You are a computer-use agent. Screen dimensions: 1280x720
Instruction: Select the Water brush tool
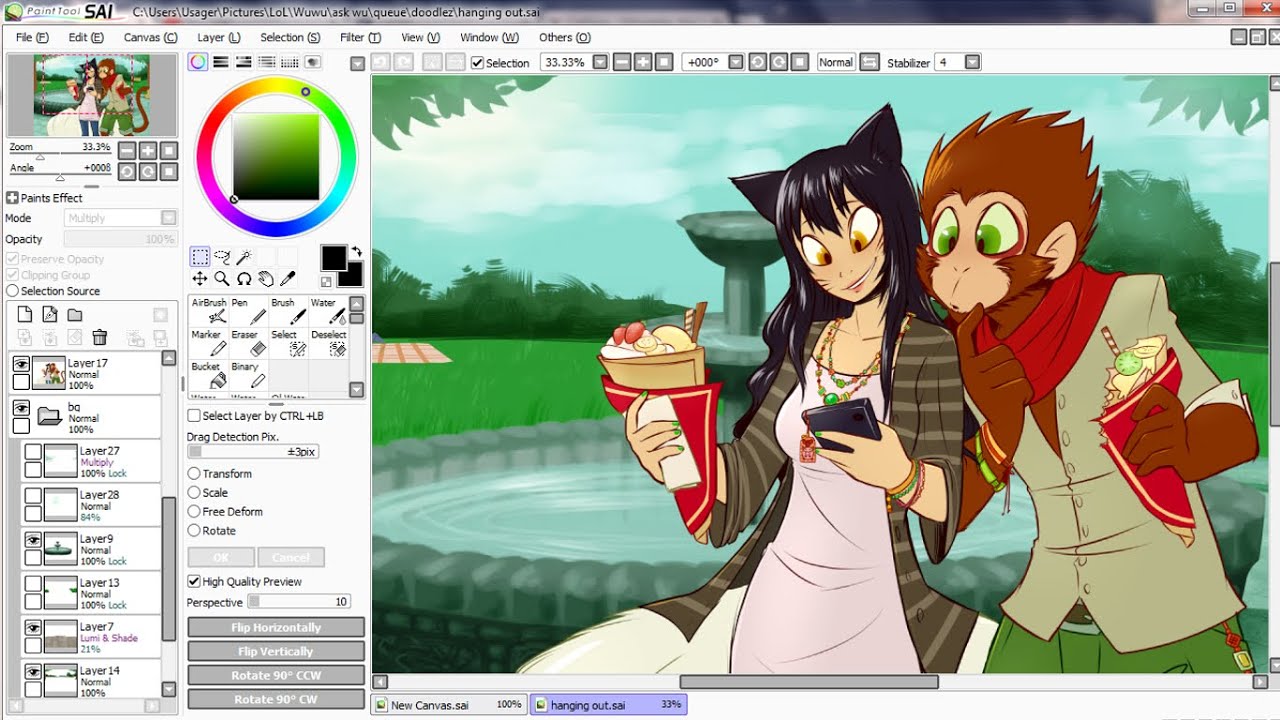[328, 310]
